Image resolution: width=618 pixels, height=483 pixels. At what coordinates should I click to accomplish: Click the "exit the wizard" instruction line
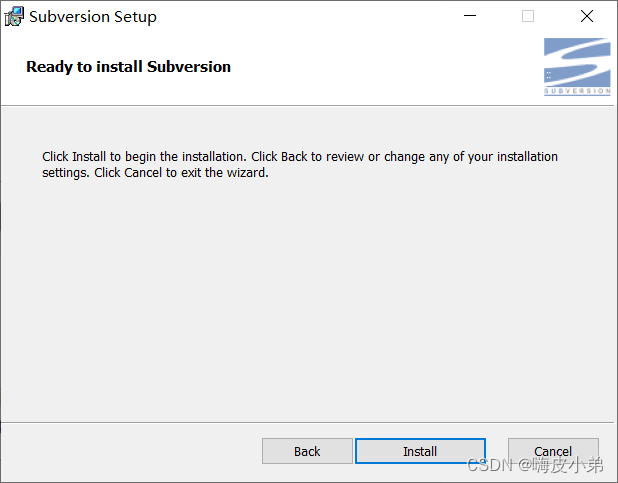pos(155,172)
